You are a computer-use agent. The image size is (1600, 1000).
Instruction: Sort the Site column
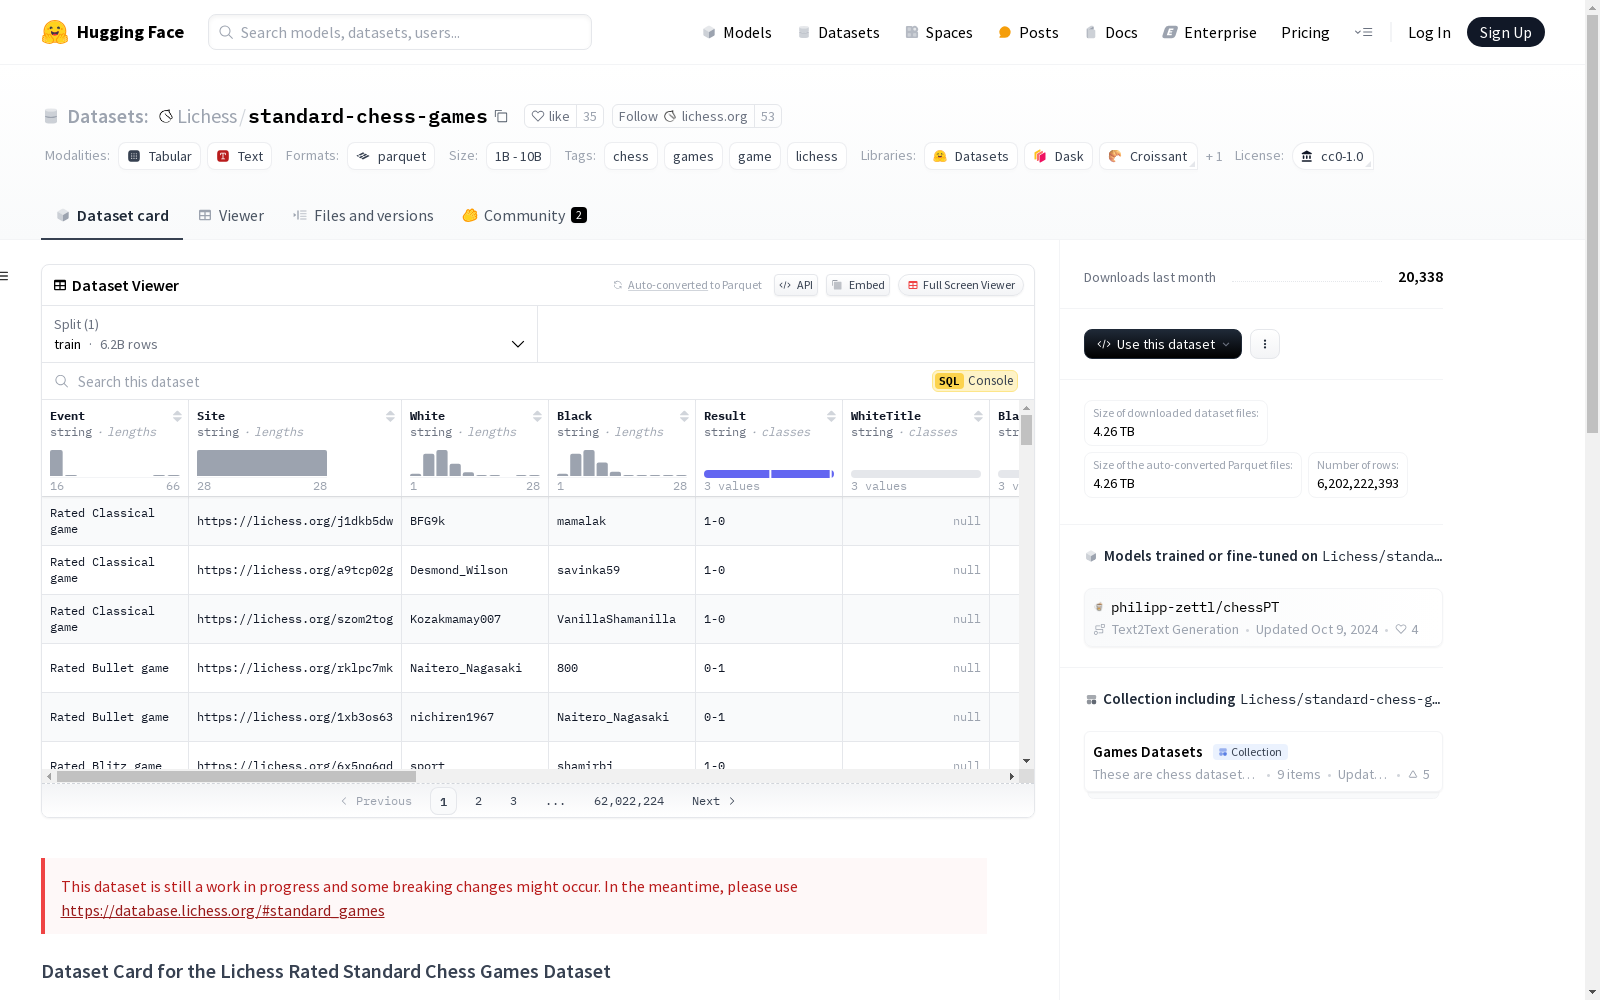pyautogui.click(x=390, y=416)
